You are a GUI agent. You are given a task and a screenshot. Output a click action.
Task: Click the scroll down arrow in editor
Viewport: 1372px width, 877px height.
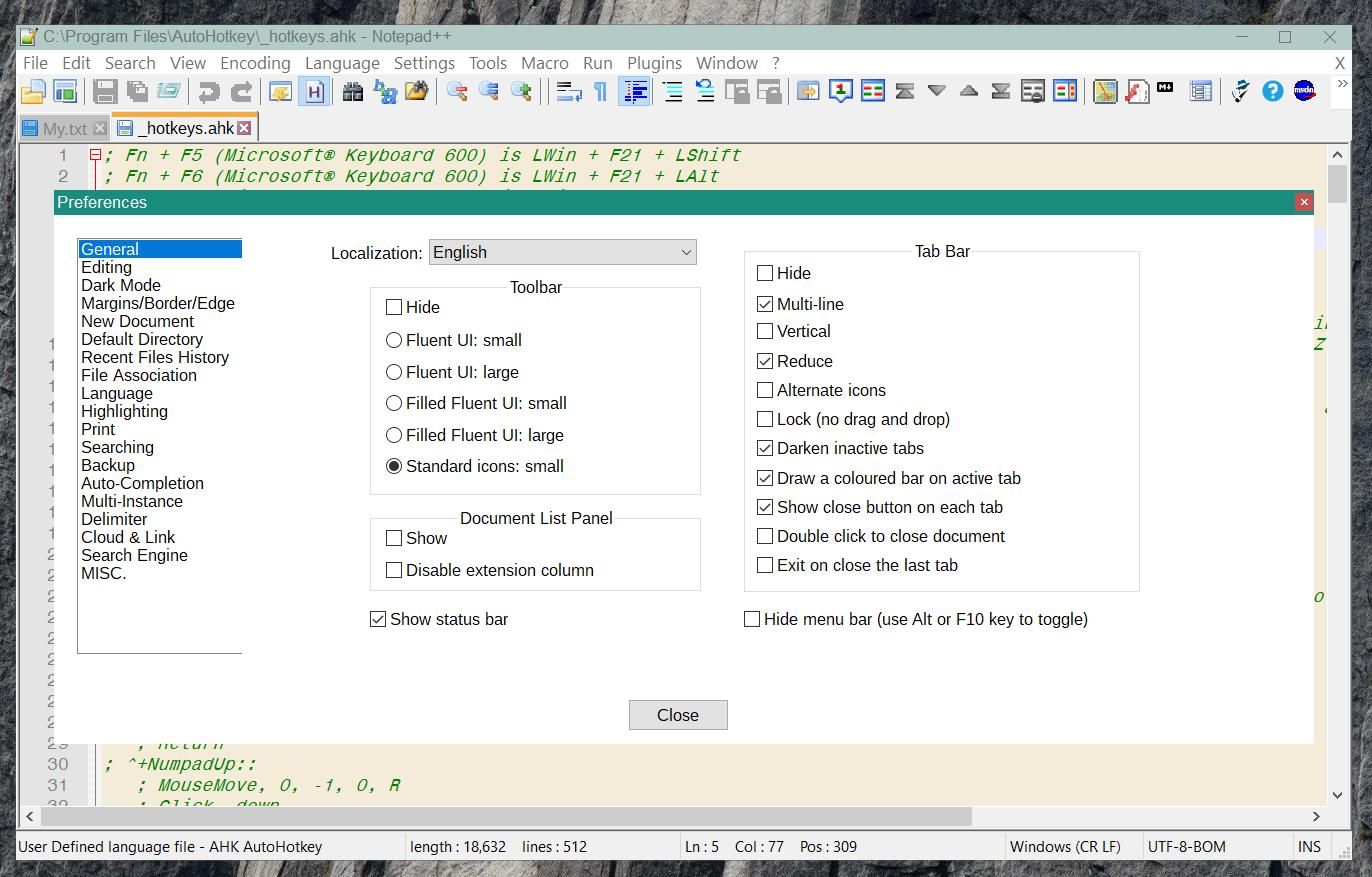1337,795
